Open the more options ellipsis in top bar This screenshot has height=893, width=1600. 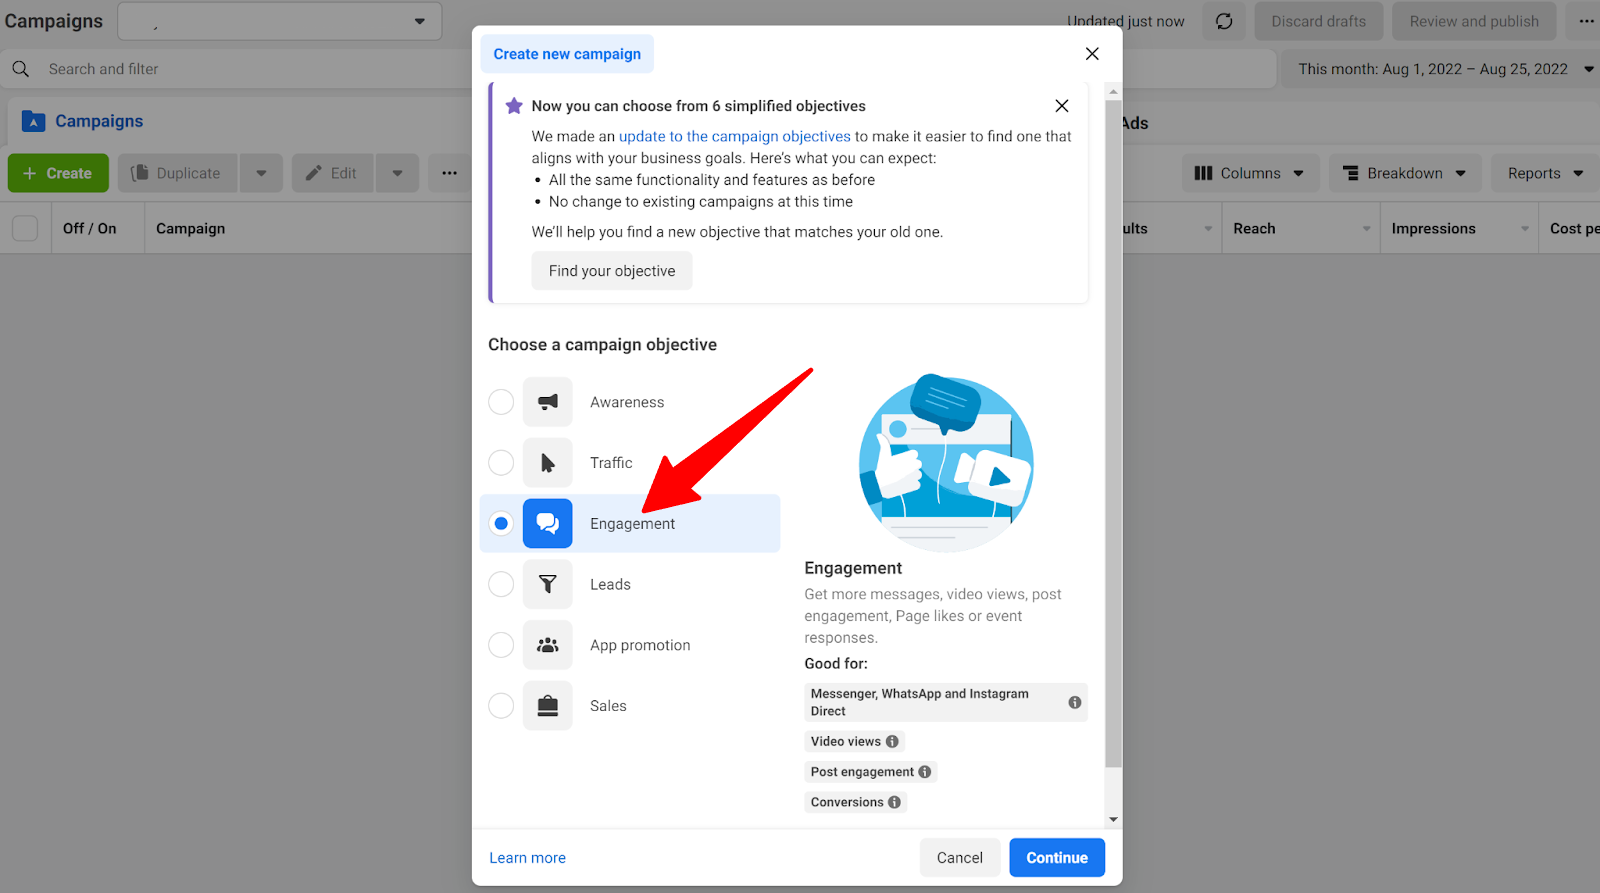pos(1586,21)
